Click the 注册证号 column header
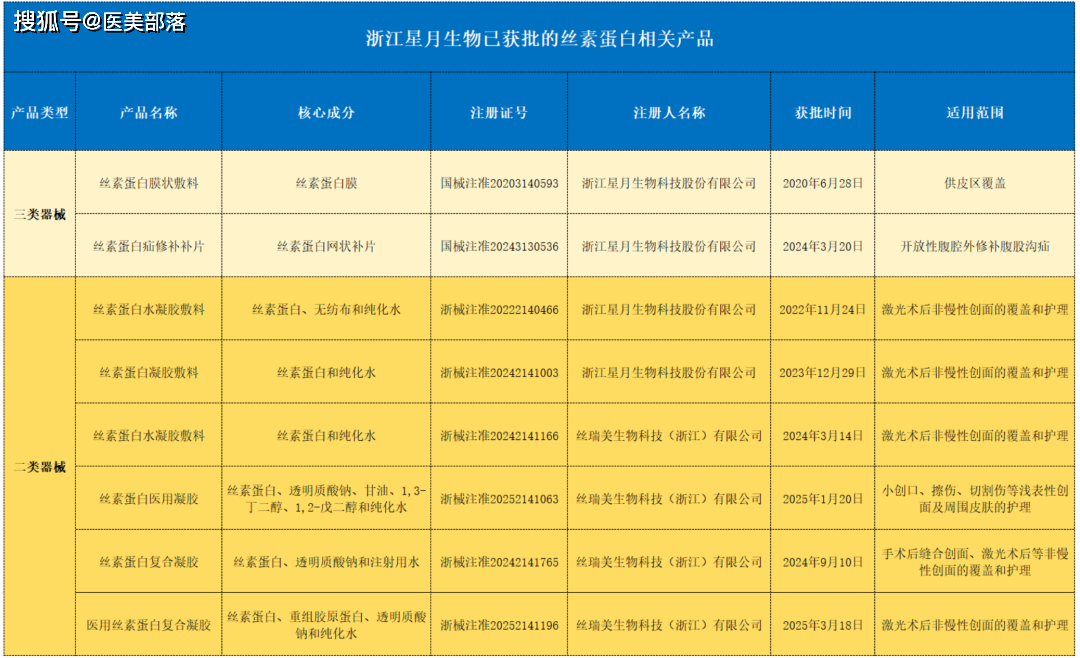The image size is (1080, 658). 499,112
